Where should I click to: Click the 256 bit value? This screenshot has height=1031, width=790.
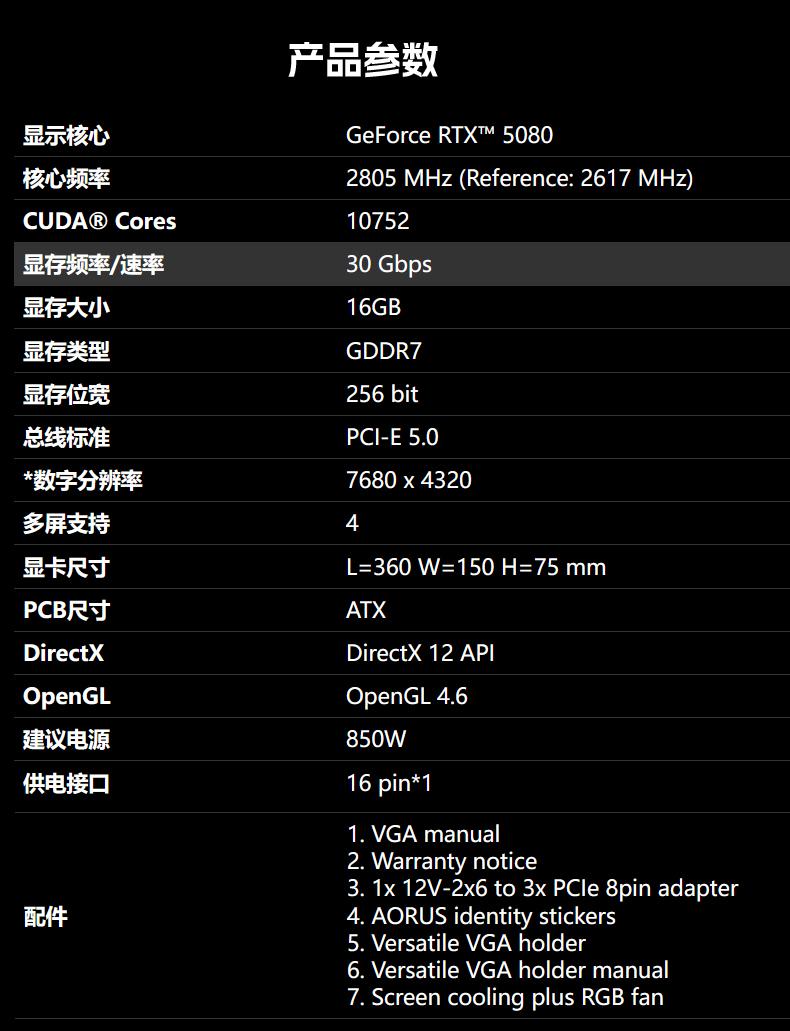point(382,395)
